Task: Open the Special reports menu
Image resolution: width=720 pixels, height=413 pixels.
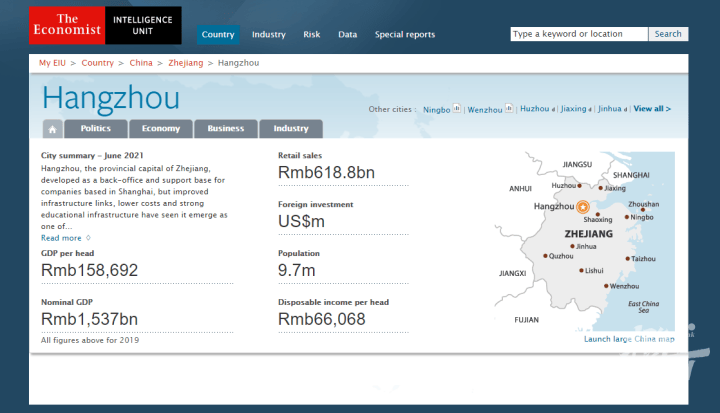Action: pyautogui.click(x=405, y=34)
